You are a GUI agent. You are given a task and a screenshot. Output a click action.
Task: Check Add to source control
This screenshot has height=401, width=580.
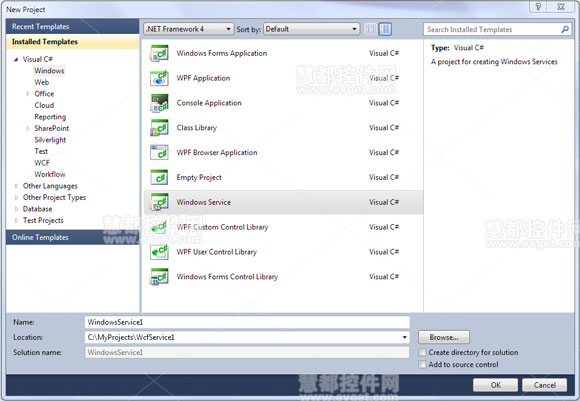pos(422,364)
